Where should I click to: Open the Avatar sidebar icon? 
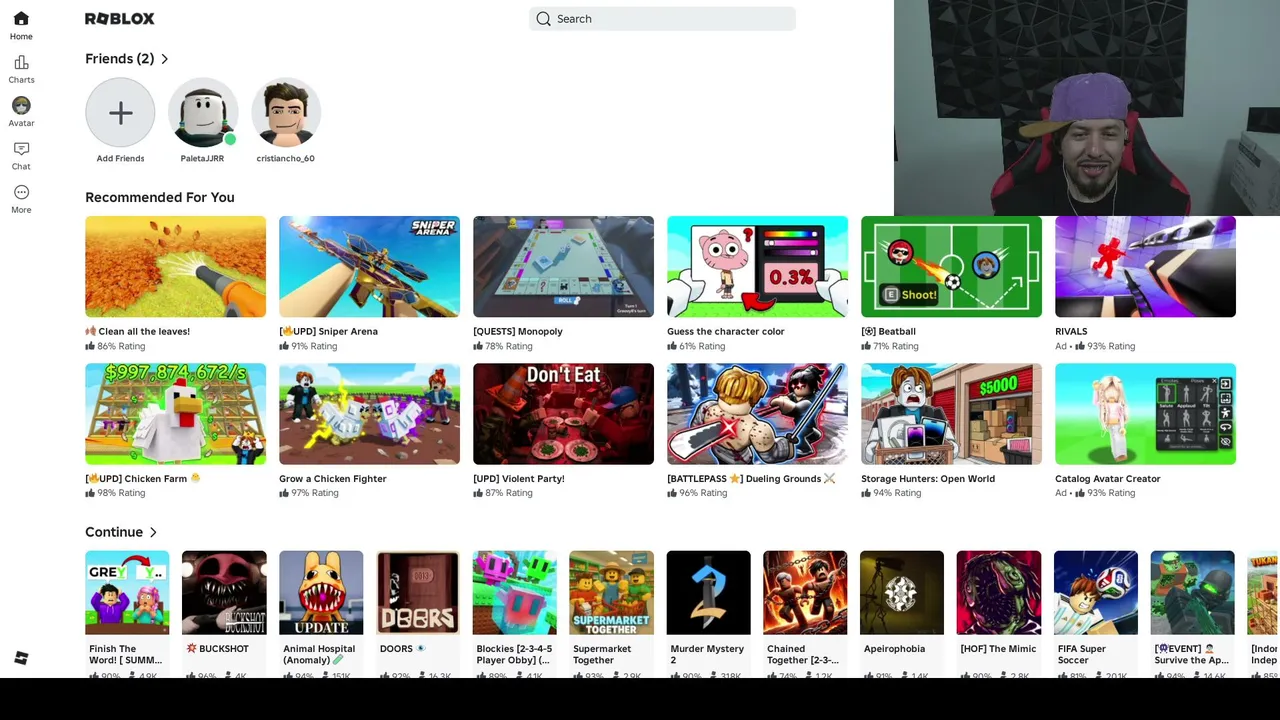[21, 105]
